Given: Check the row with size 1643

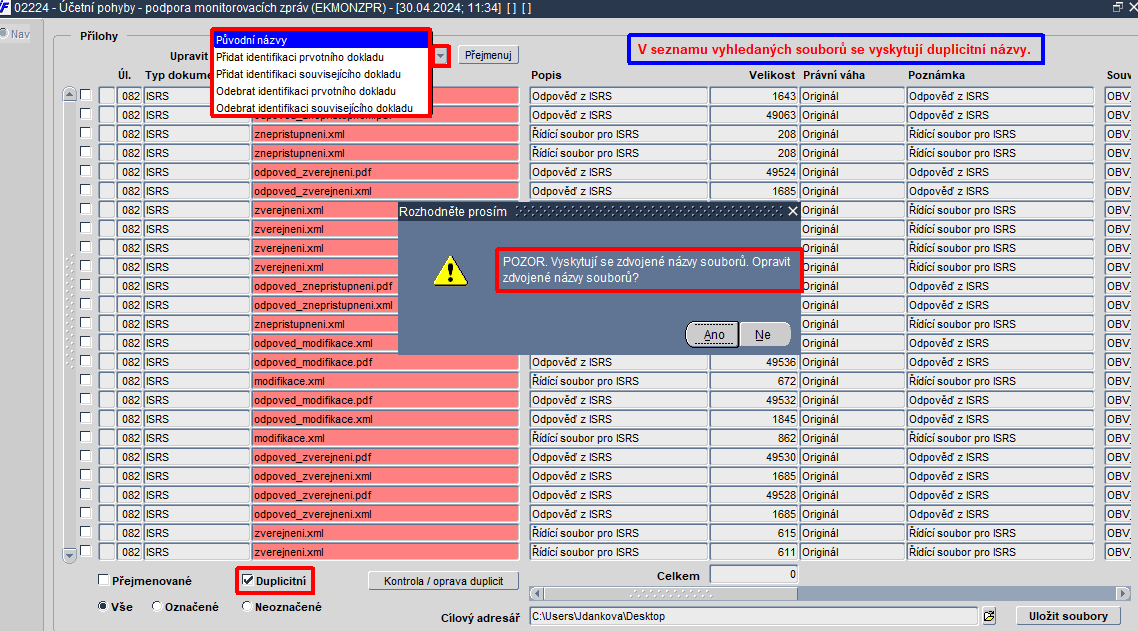Looking at the screenshot, I should coord(86,95).
